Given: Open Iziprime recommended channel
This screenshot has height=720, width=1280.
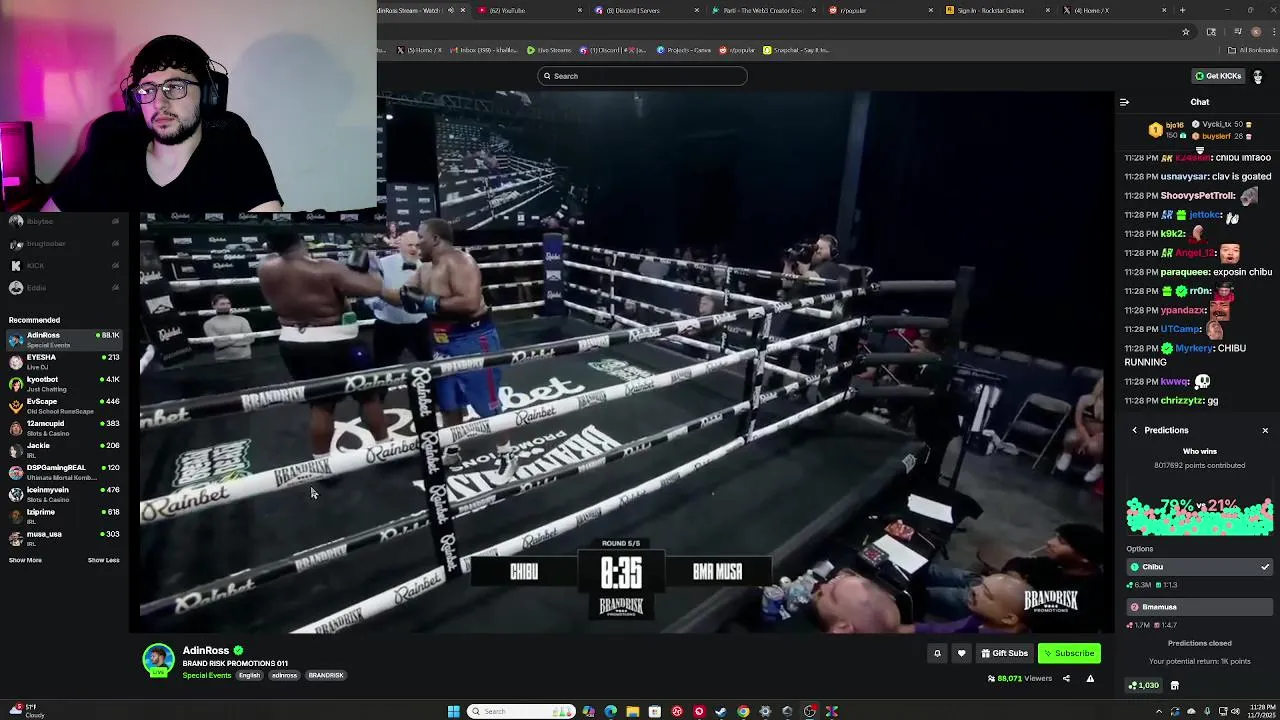Looking at the screenshot, I should pos(64,516).
